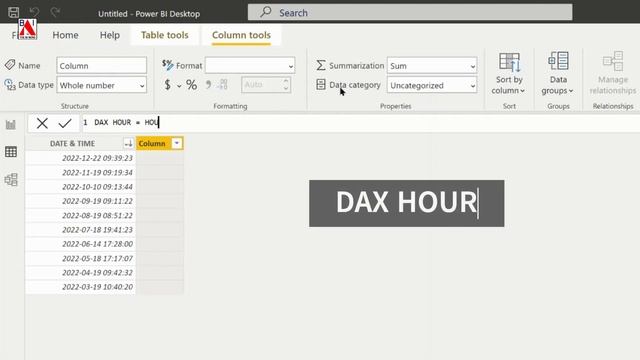This screenshot has height=360, width=640.
Task: Click the Redo arrow icon
Action: click(x=56, y=12)
